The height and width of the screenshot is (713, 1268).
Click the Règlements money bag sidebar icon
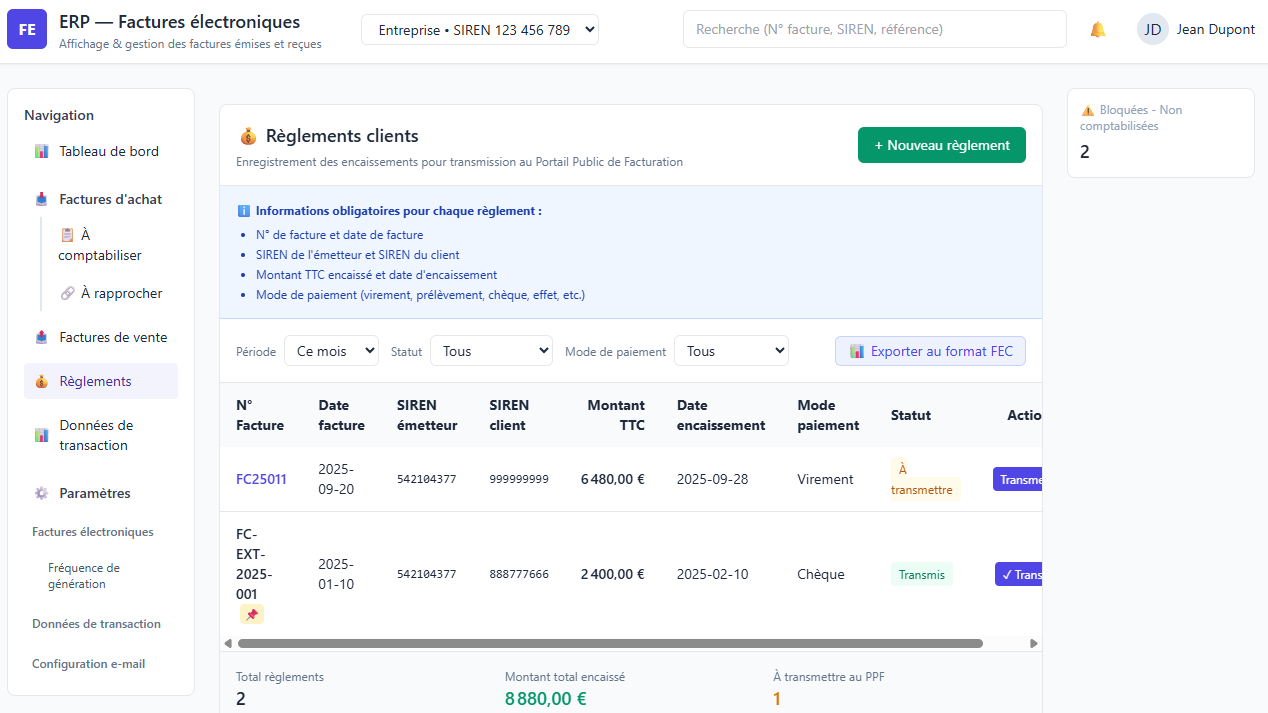pos(41,382)
